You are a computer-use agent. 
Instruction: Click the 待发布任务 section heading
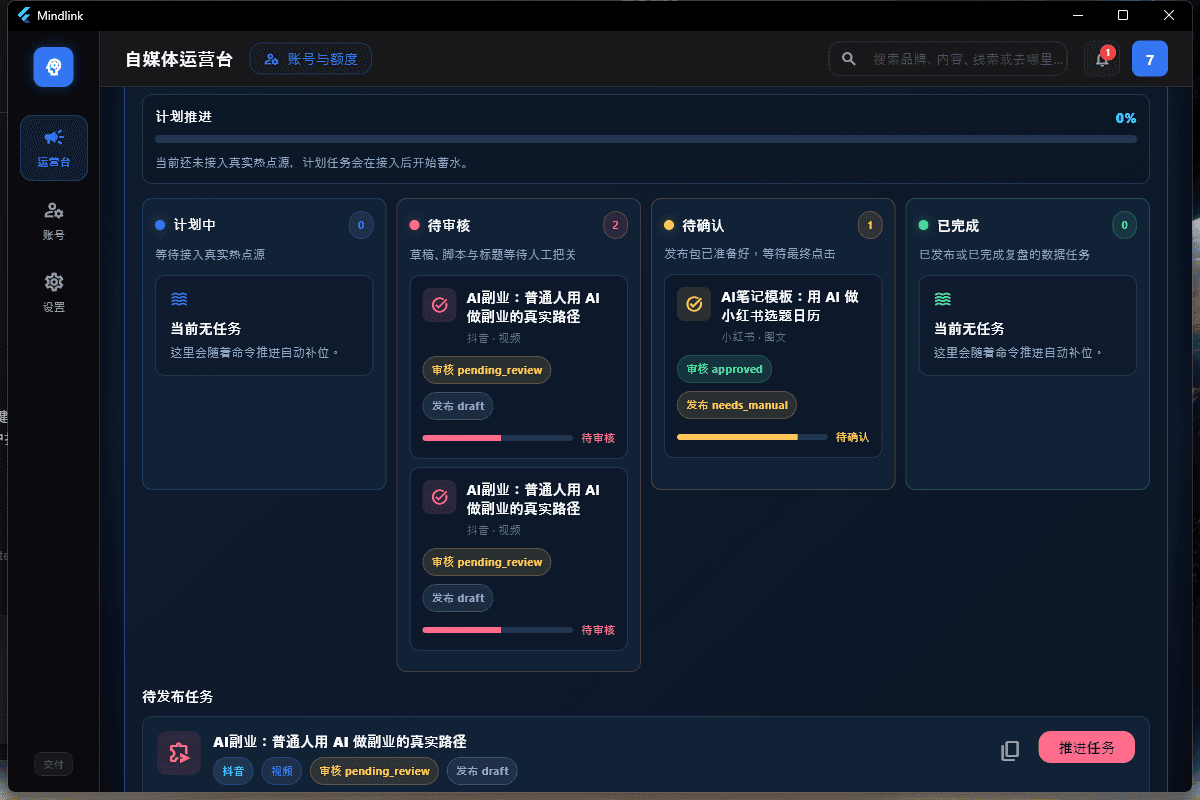pyautogui.click(x=178, y=696)
